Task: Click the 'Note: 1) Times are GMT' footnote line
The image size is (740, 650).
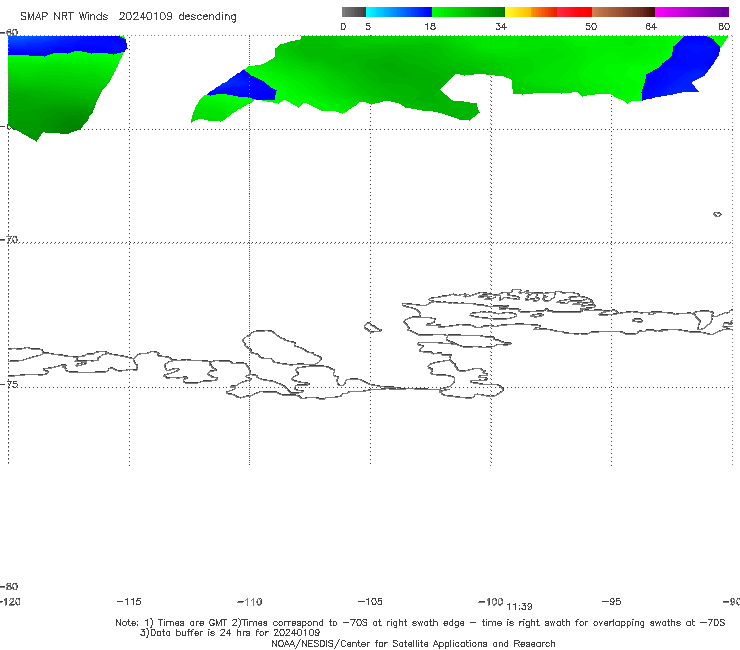Action: click(x=420, y=623)
